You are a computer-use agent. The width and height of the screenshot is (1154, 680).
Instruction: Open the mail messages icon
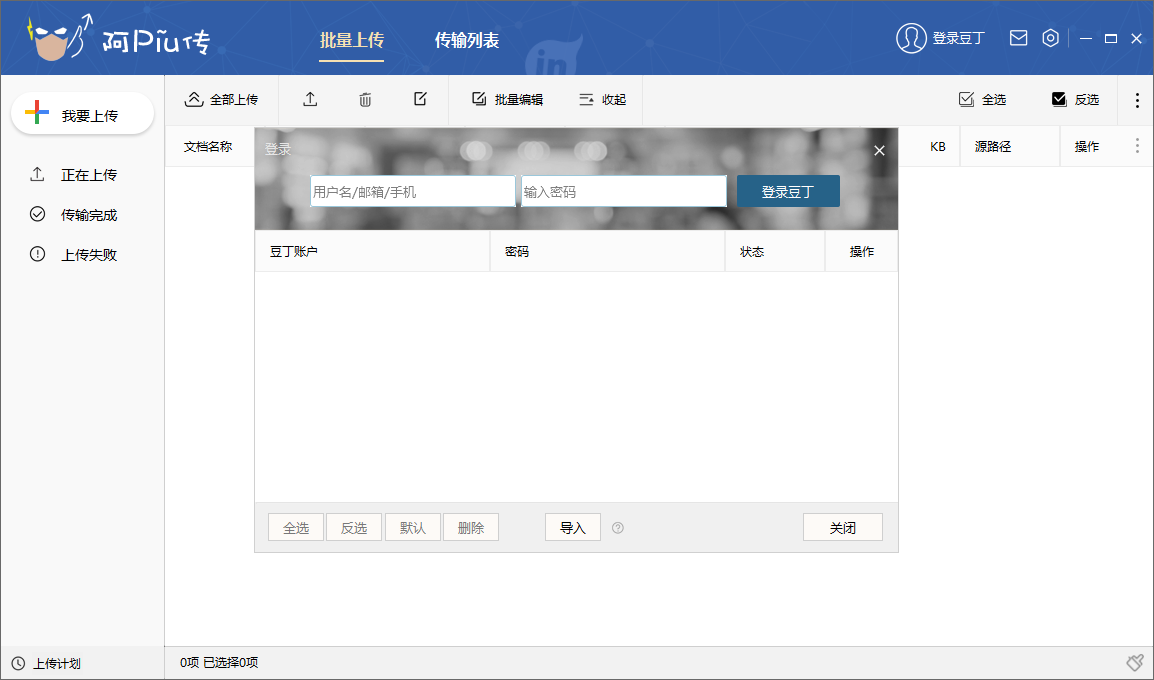tap(1019, 38)
